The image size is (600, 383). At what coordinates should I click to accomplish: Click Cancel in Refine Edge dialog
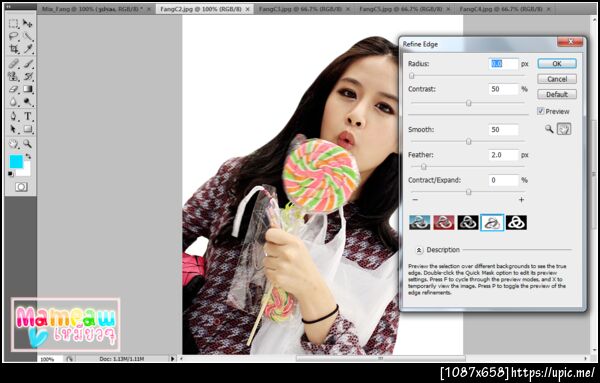coord(557,79)
